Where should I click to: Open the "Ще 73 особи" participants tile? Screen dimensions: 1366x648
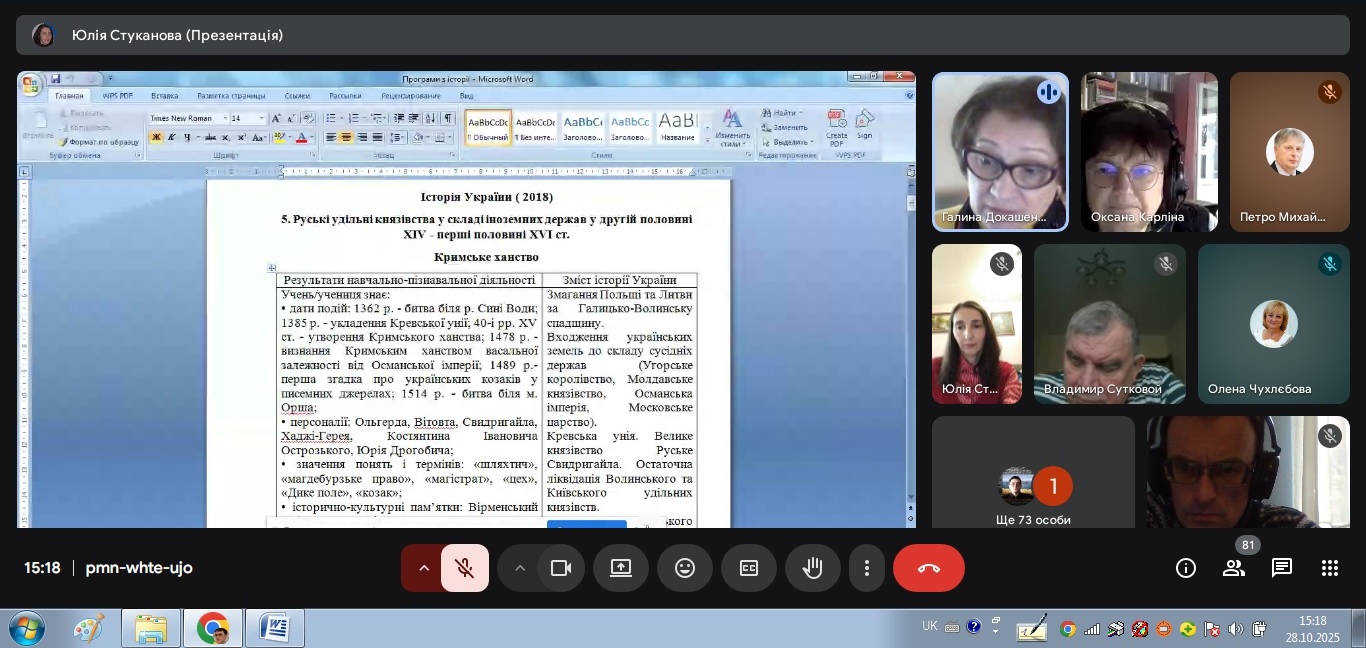click(x=1033, y=472)
